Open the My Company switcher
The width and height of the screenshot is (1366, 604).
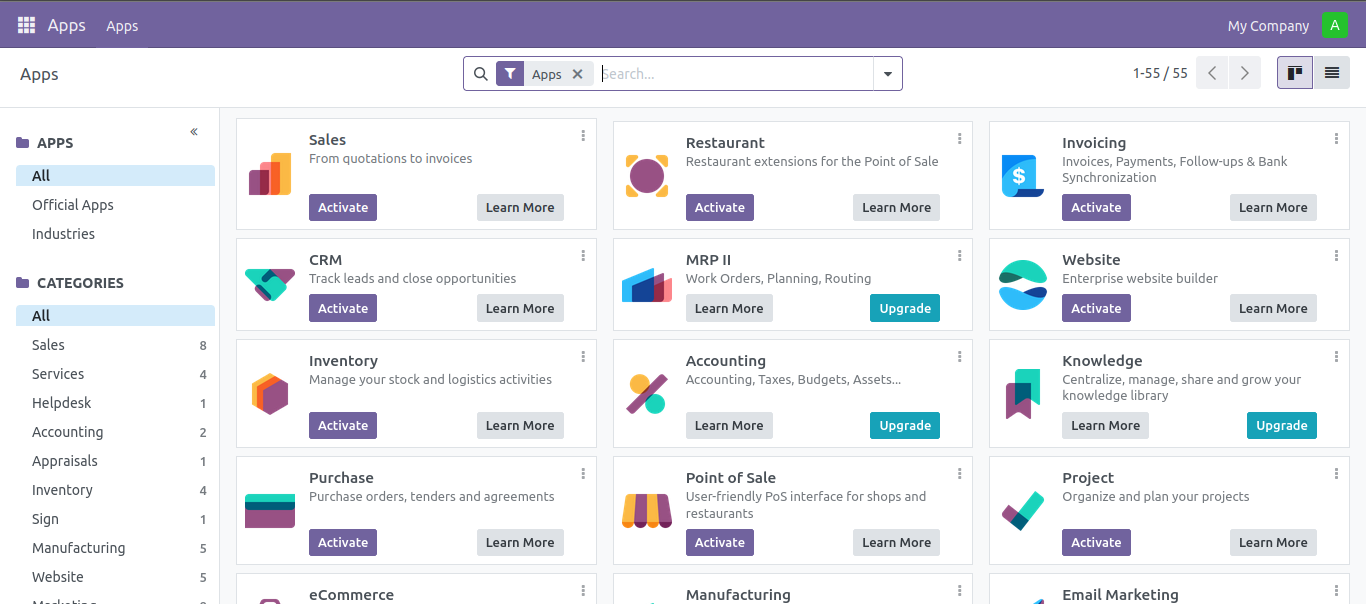[1268, 26]
